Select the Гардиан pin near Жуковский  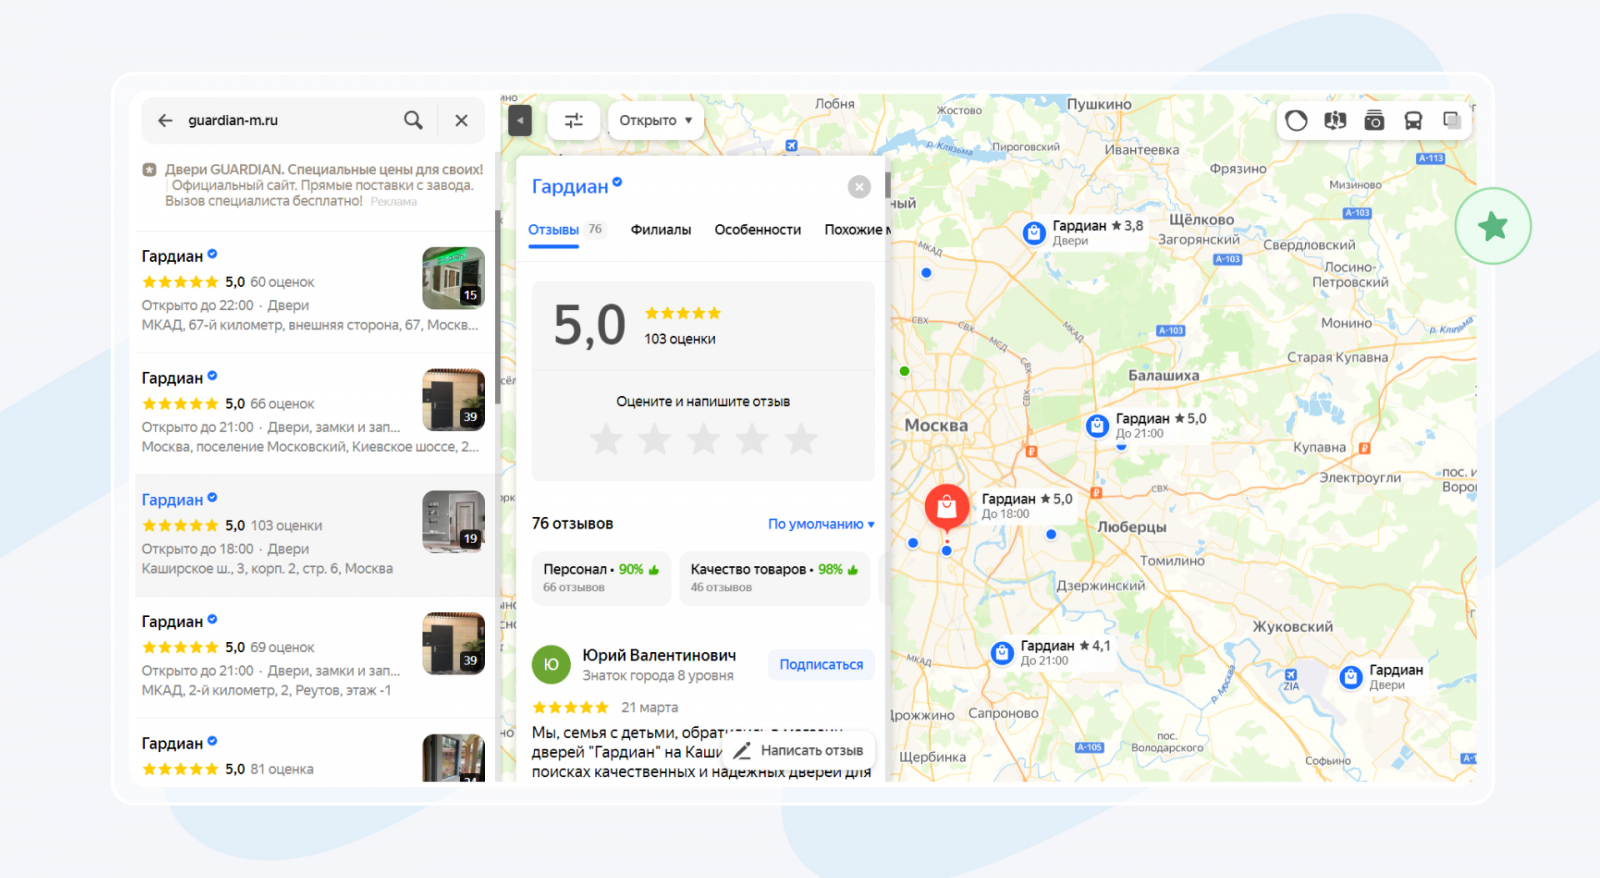tap(1351, 677)
